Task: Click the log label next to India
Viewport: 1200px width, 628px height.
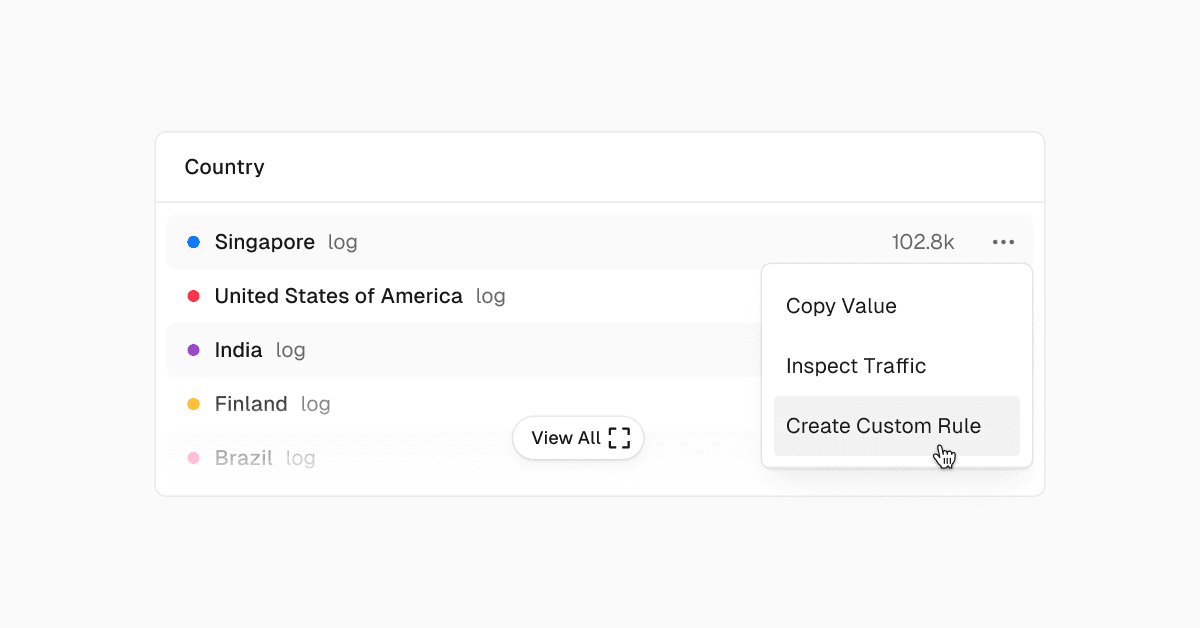Action: tap(290, 350)
